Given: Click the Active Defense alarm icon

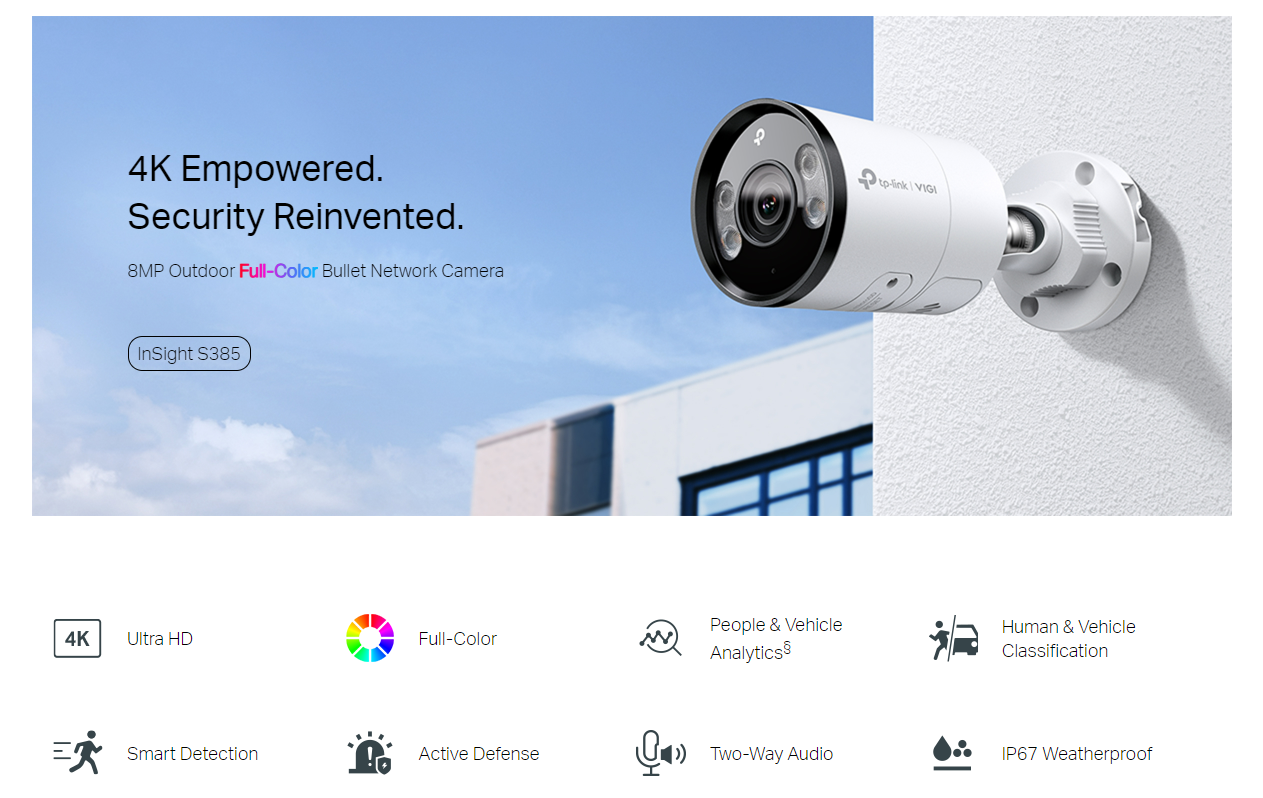Looking at the screenshot, I should tap(370, 752).
